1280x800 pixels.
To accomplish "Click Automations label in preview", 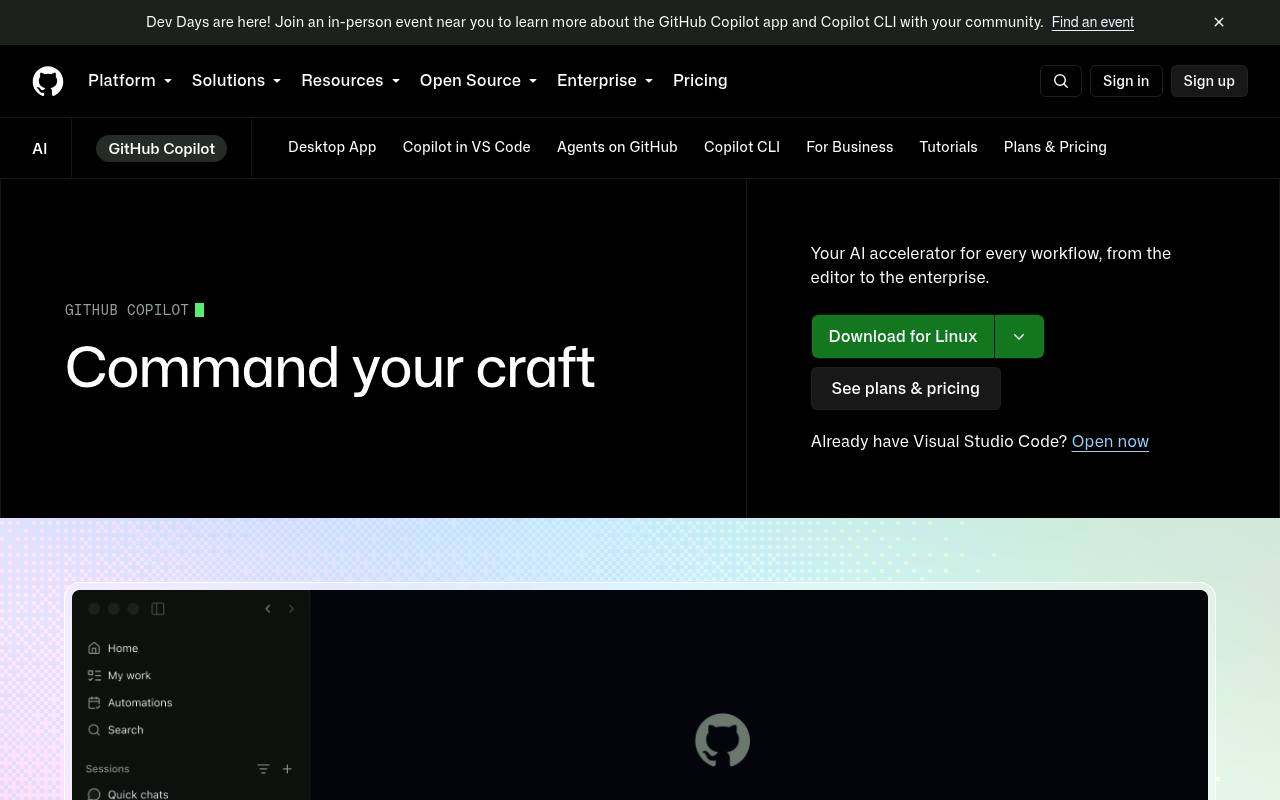I will (140, 702).
